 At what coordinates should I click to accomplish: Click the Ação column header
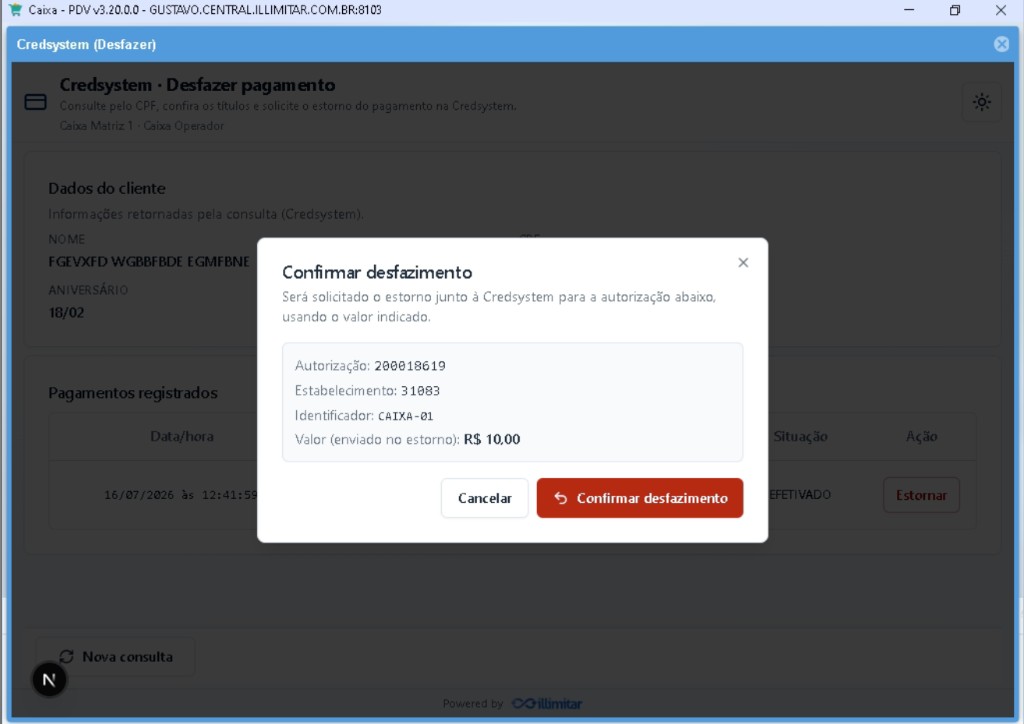(921, 436)
